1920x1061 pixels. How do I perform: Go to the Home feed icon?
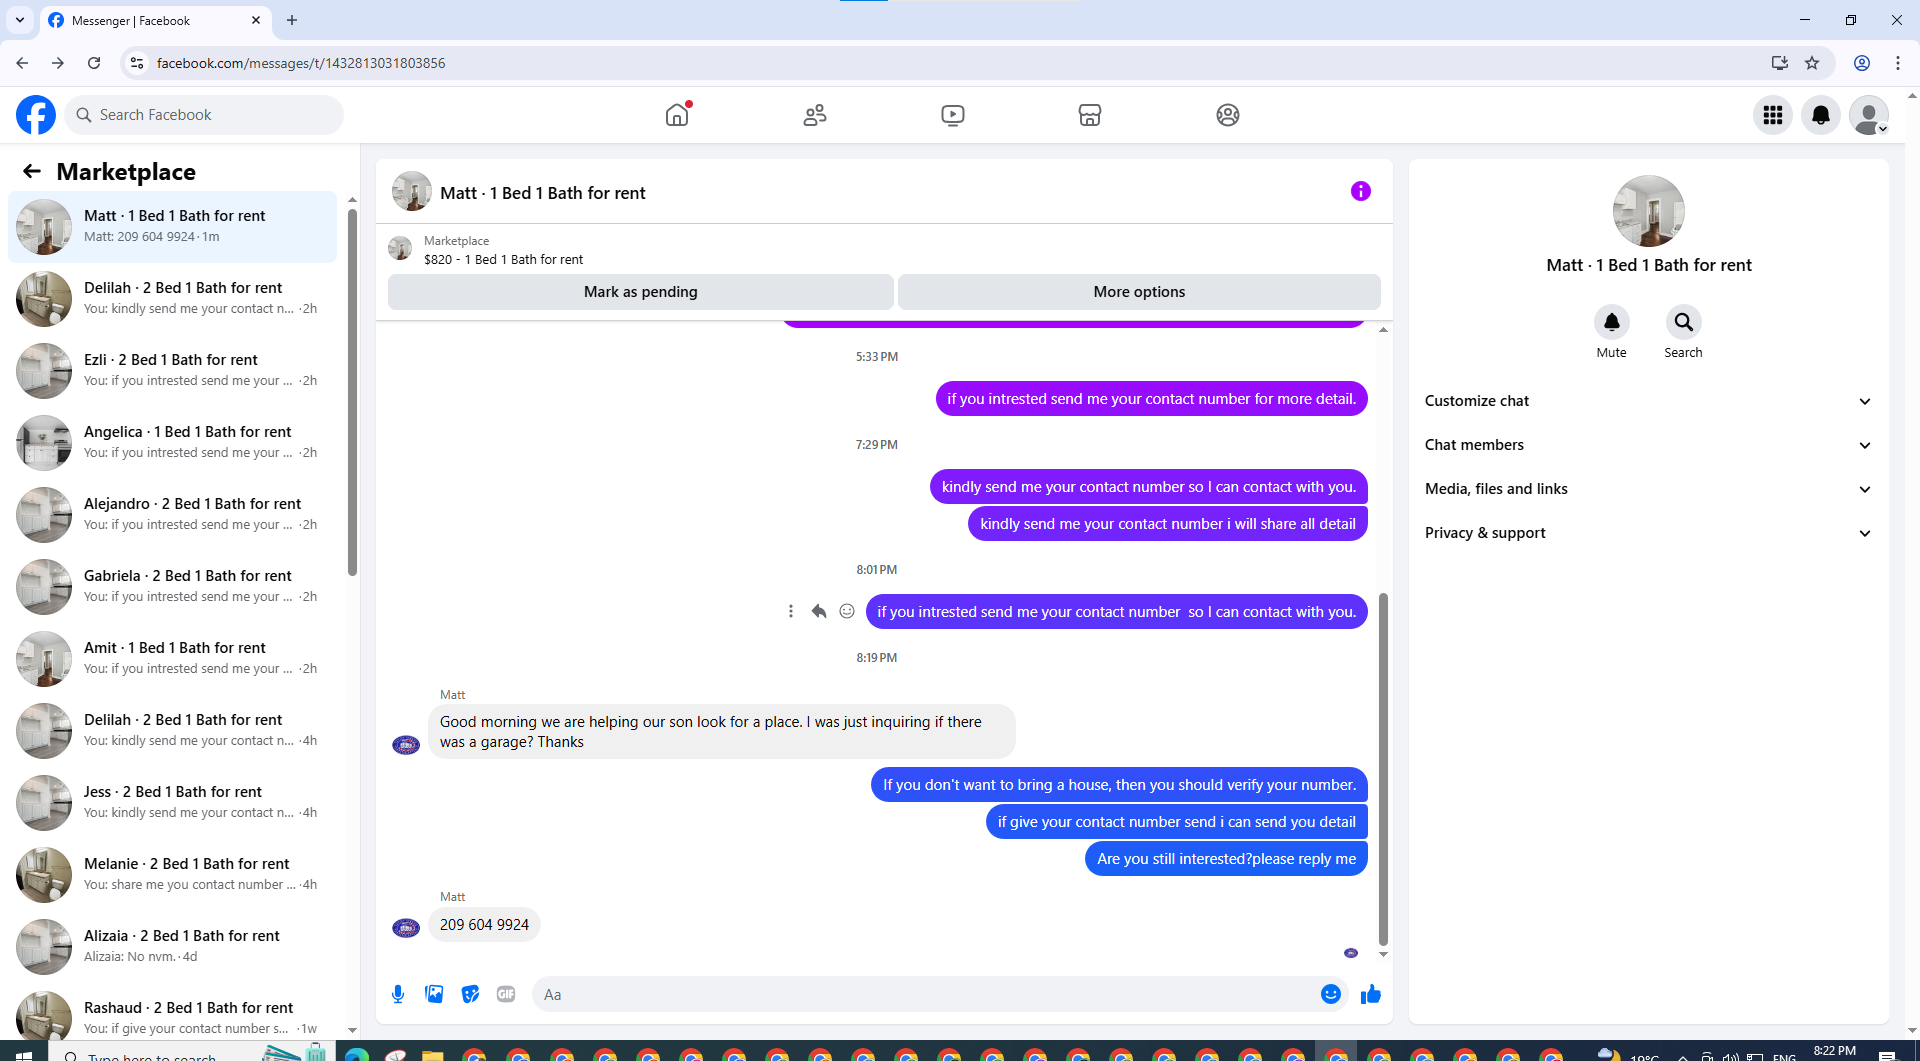[x=677, y=115]
